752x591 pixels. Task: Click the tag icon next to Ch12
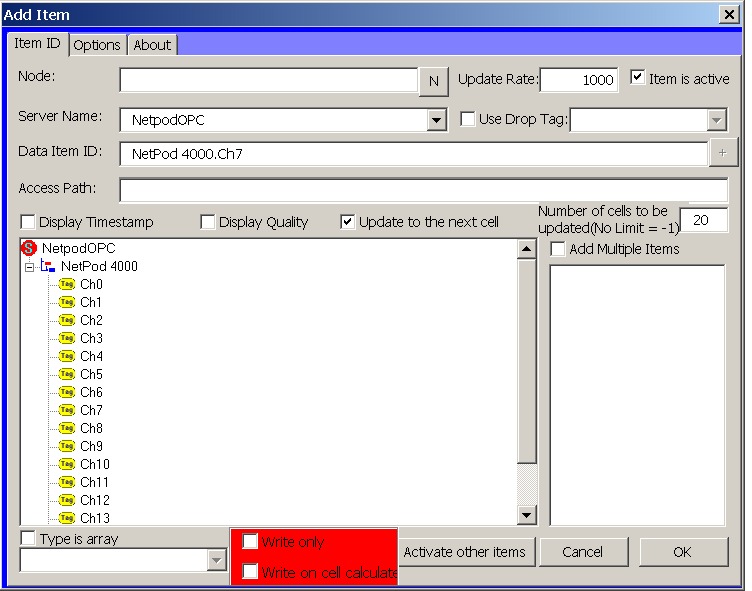coord(67,500)
